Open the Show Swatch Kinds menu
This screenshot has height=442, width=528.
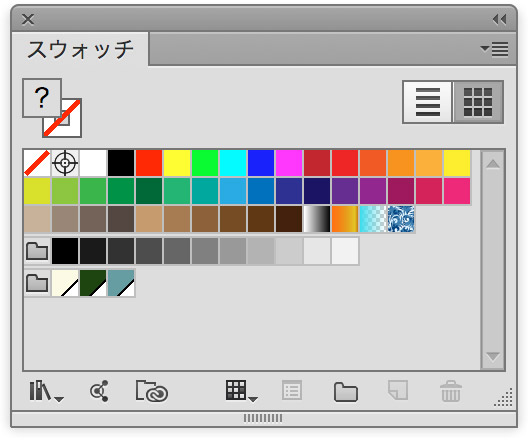pyautogui.click(x=241, y=391)
